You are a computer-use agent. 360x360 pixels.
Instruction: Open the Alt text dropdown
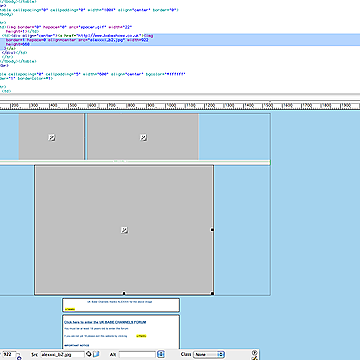[x=161, y=354]
